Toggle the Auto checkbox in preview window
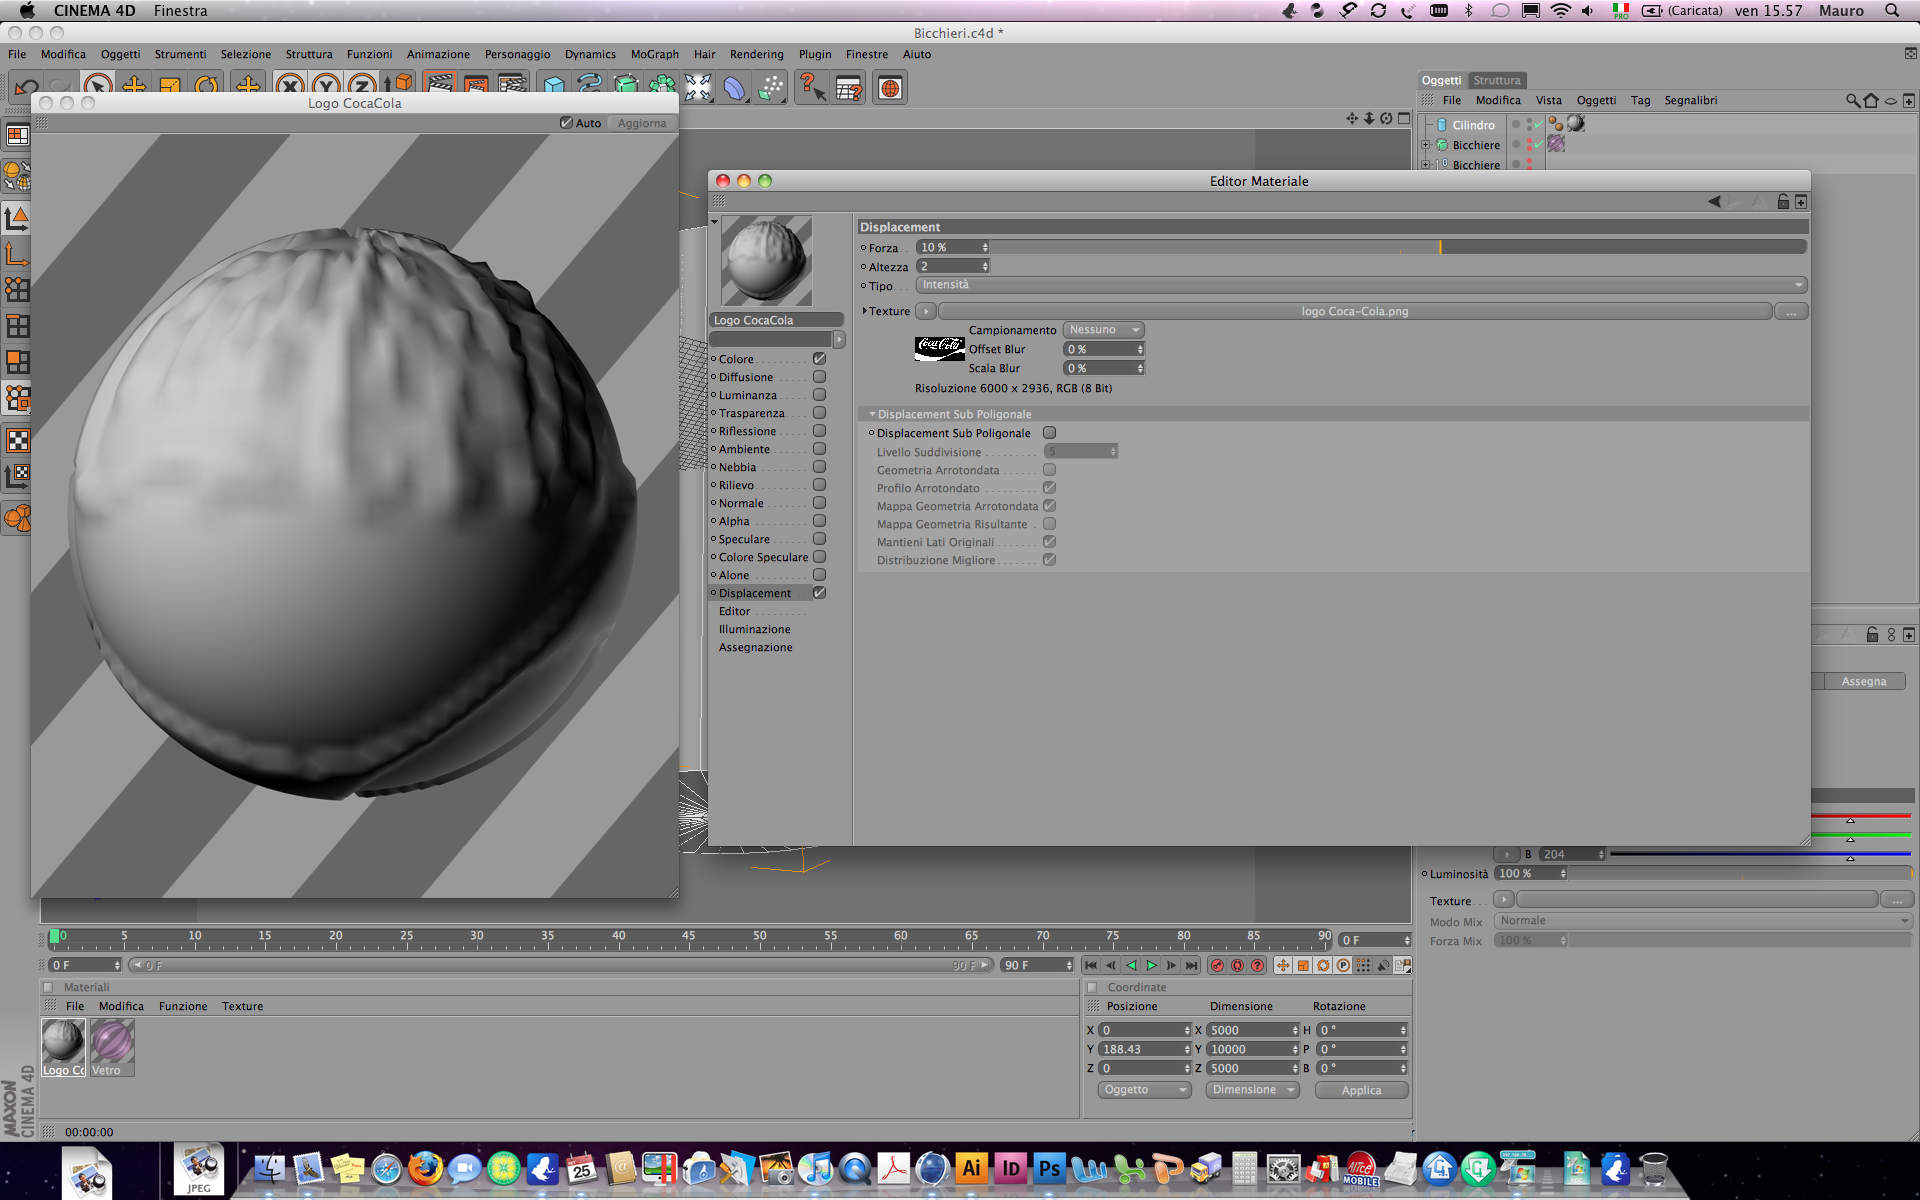Viewport: 1920px width, 1200px height. coord(566,123)
